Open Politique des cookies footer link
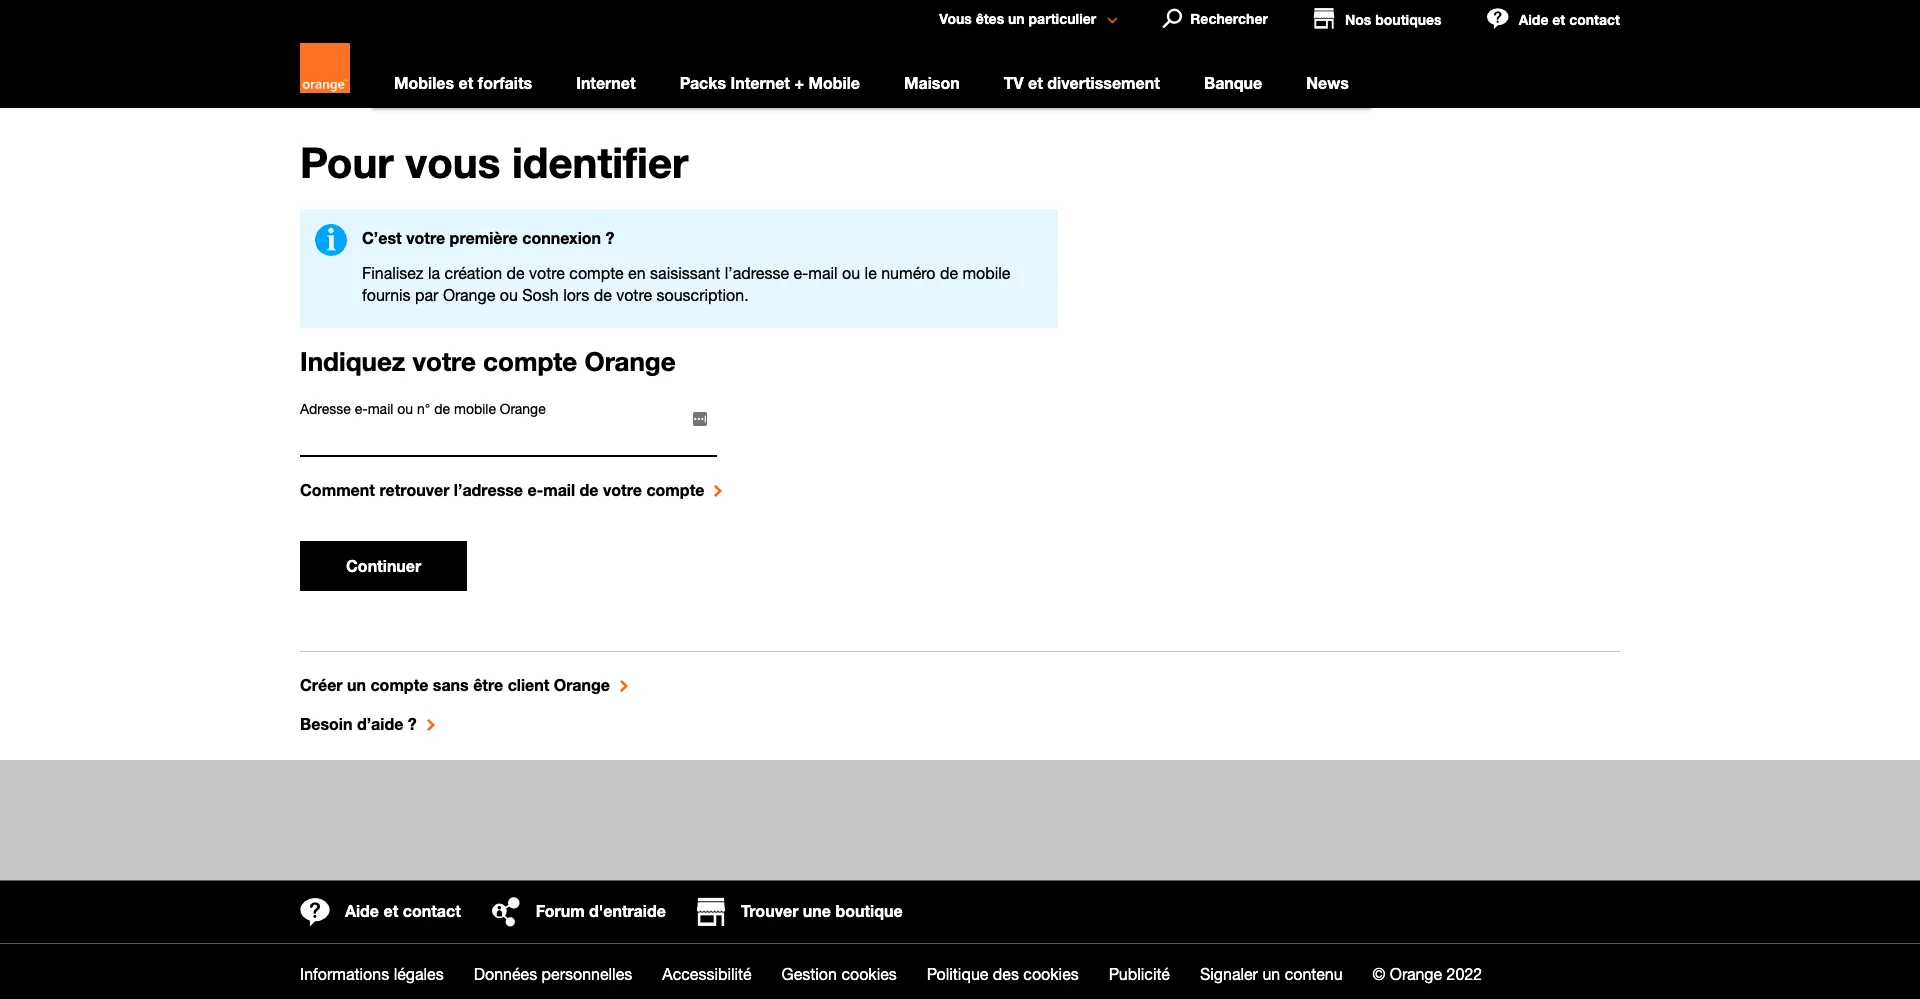The image size is (1920, 999). 1003,974
